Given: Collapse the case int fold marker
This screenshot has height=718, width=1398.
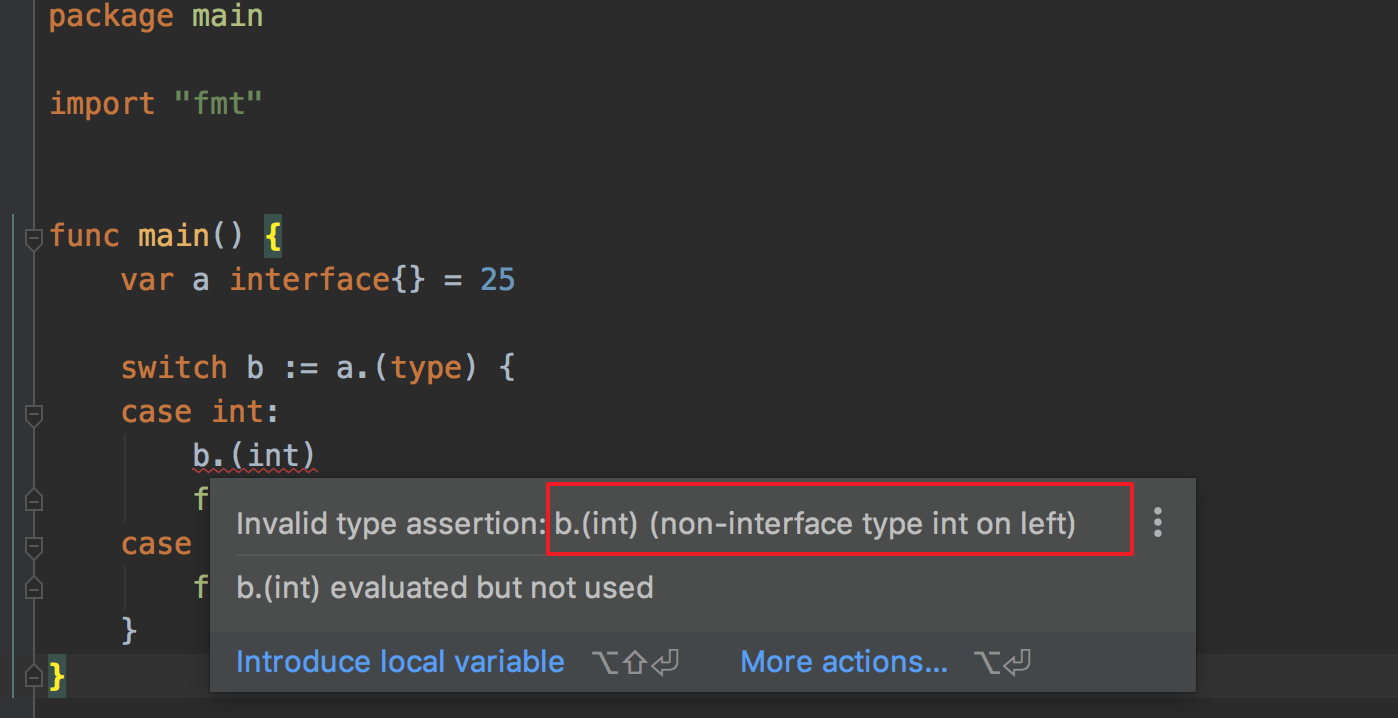Looking at the screenshot, I should tap(33, 413).
